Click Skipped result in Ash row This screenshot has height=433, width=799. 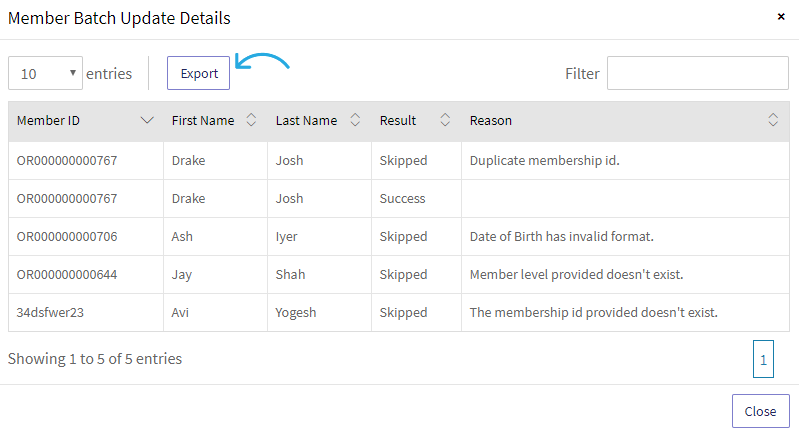[x=403, y=237]
